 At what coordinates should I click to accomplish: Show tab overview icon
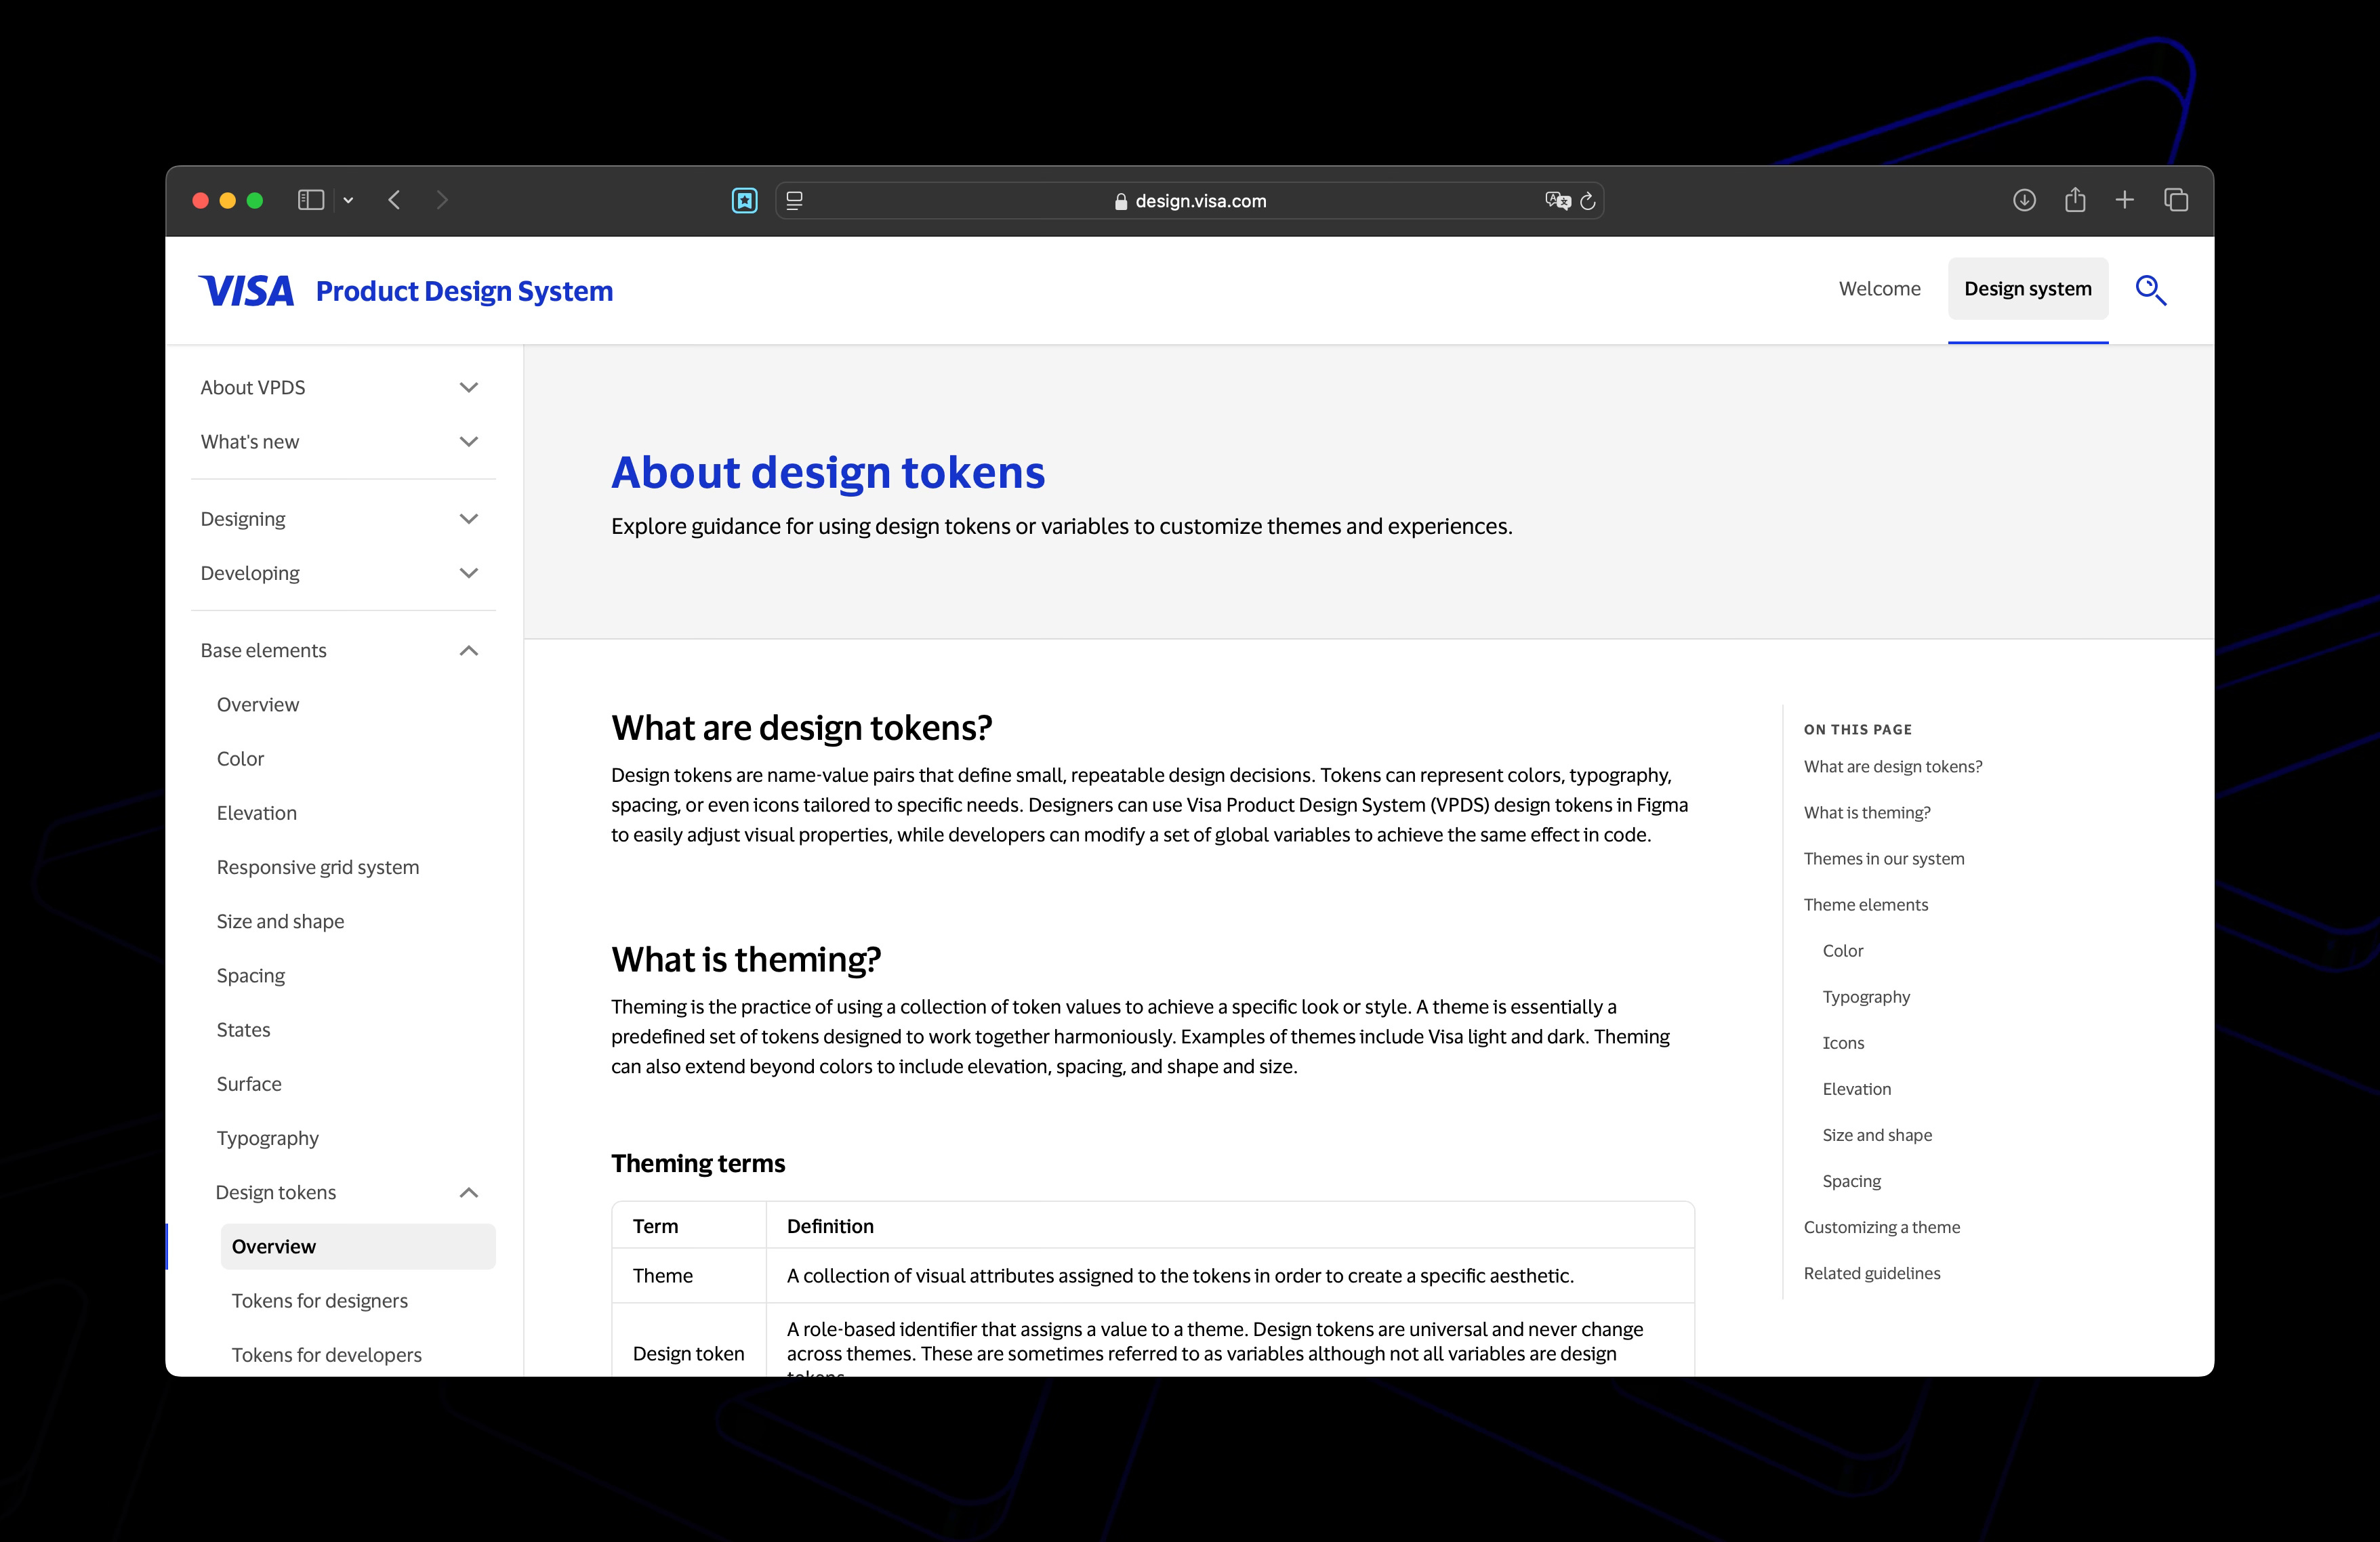pyautogui.click(x=2176, y=200)
